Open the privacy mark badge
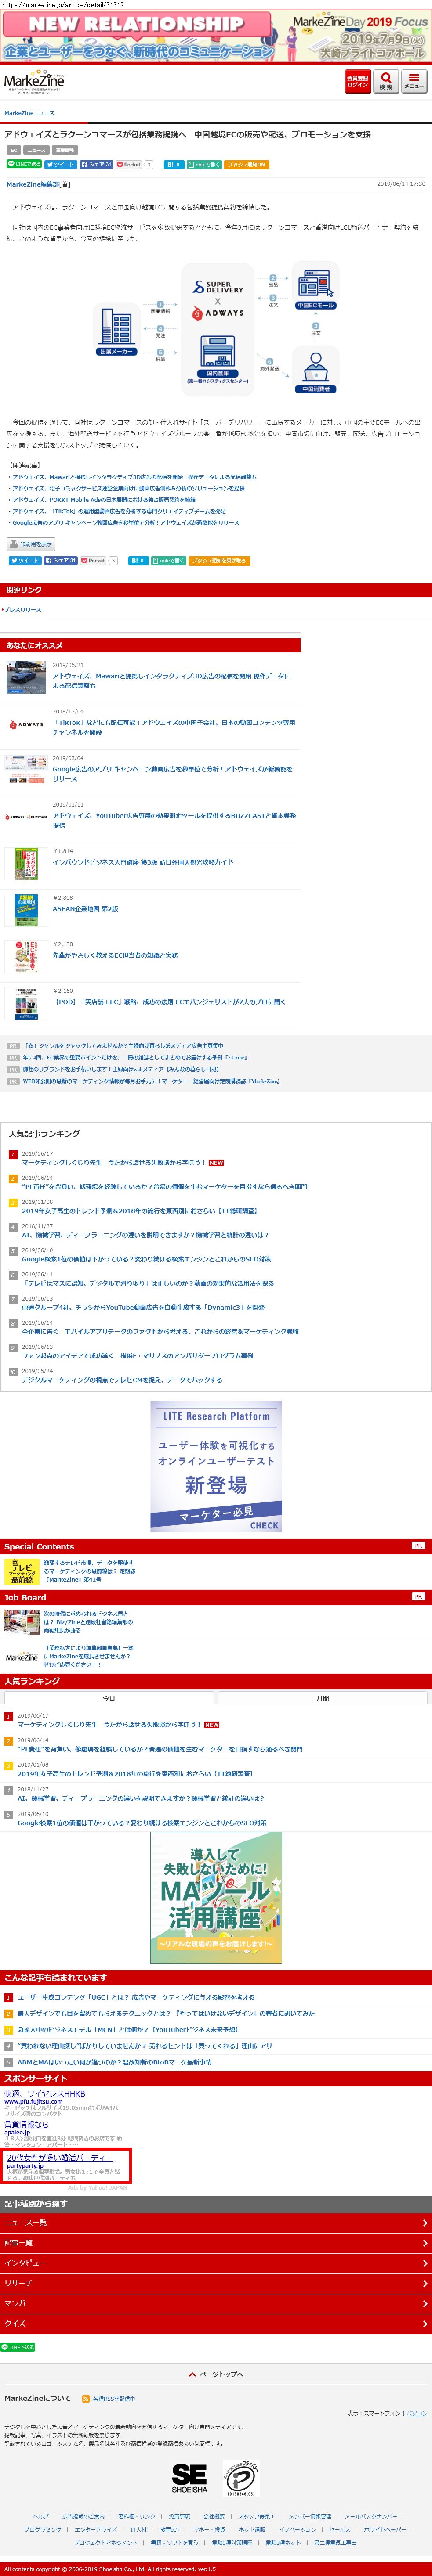This screenshot has width=432, height=2576. pyautogui.click(x=241, y=2479)
